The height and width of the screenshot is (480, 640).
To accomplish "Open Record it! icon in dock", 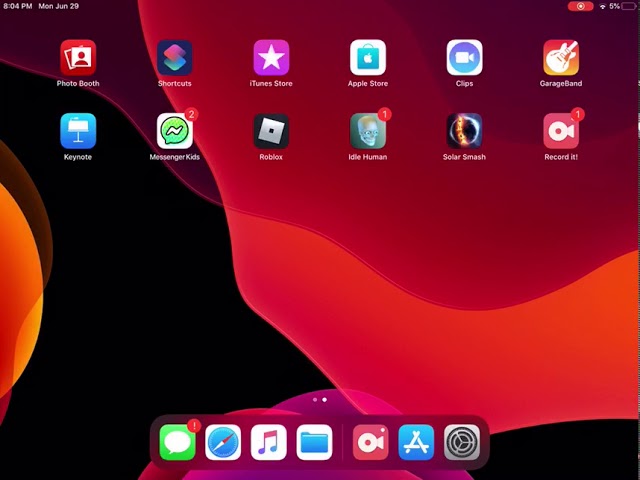I will pyautogui.click(x=371, y=442).
